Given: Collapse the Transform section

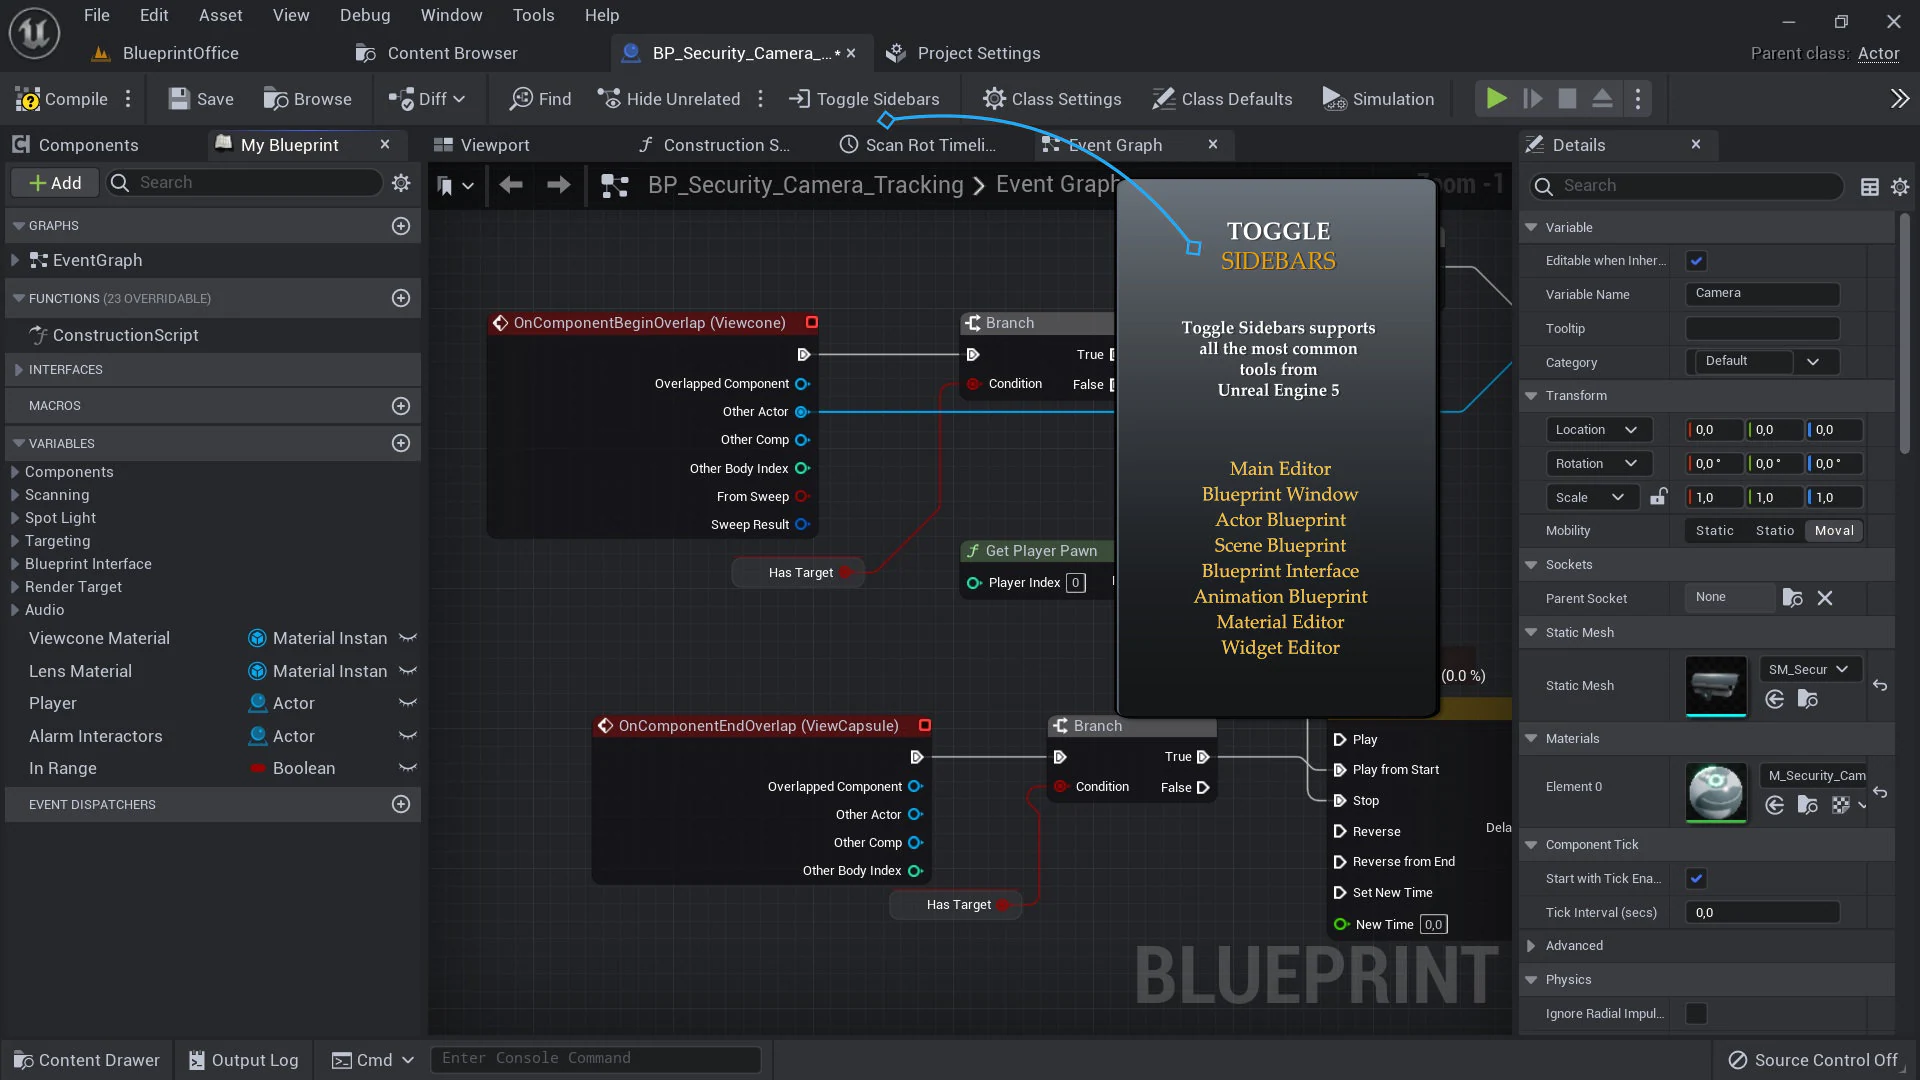Looking at the screenshot, I should coord(1531,396).
